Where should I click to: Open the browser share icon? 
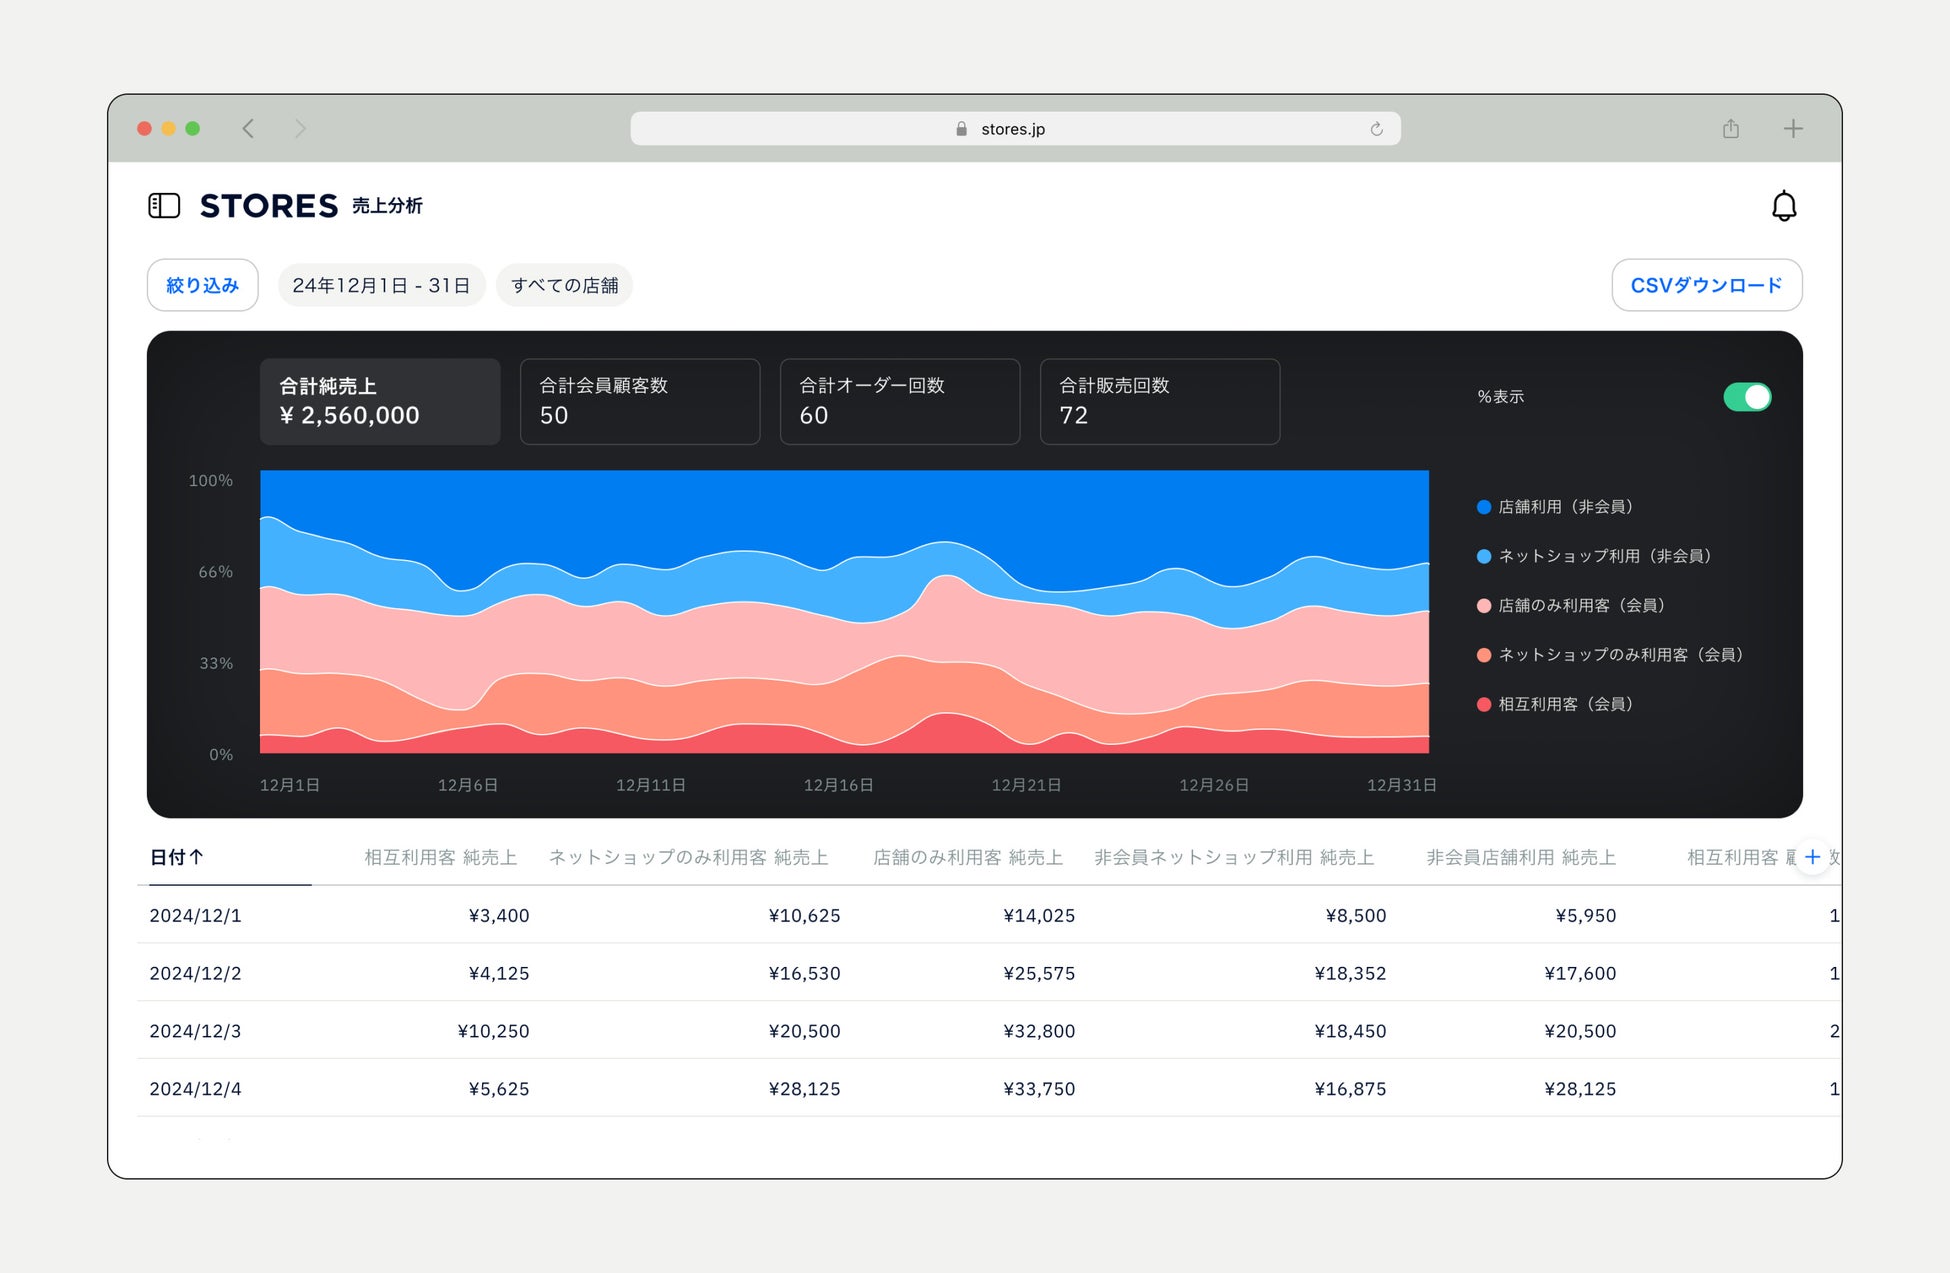click(1730, 129)
